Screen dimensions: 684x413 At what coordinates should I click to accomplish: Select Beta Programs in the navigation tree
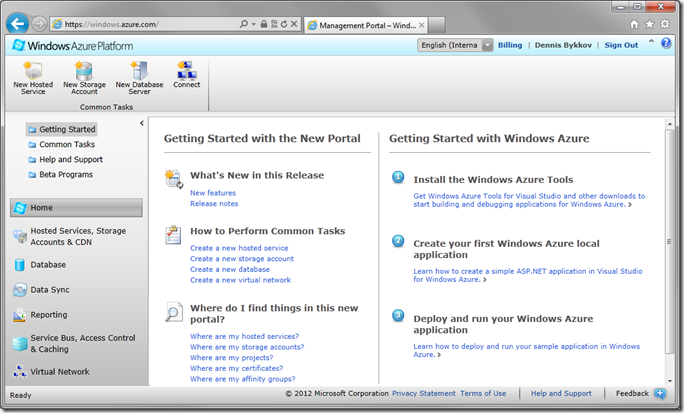(68, 174)
